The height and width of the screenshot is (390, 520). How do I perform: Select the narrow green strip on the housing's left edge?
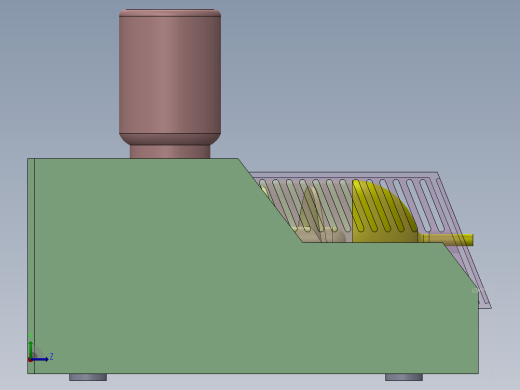pyautogui.click(x=31, y=266)
